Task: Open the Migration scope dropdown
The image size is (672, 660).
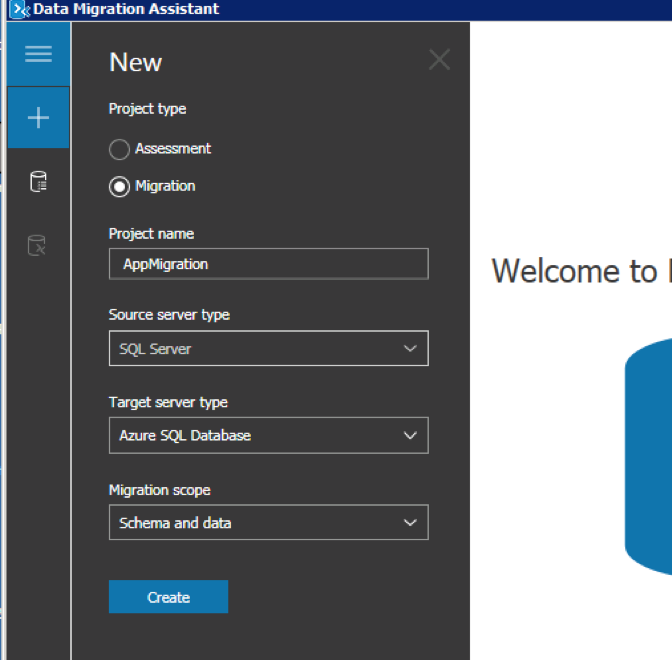Action: 269,522
